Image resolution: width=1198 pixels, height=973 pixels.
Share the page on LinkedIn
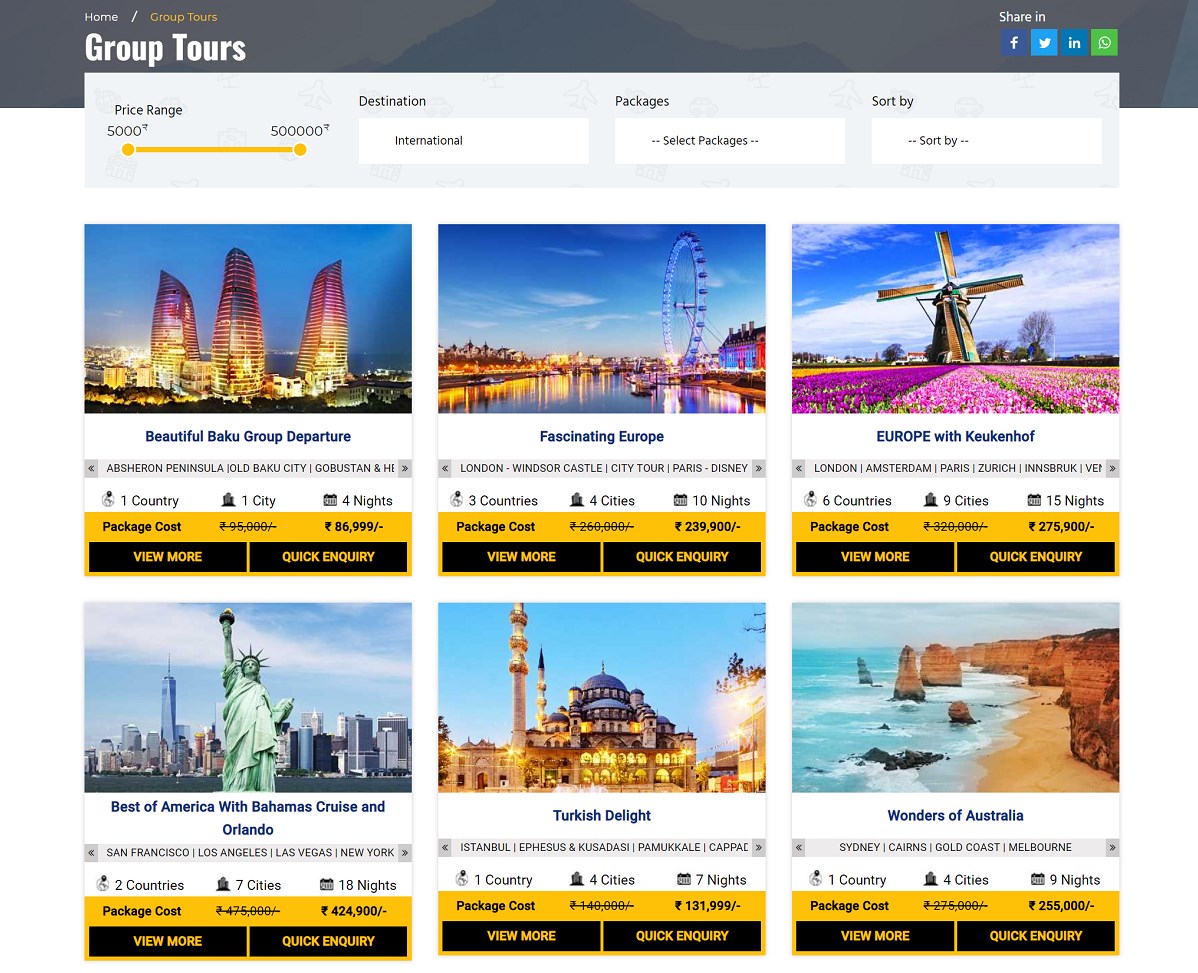[1074, 42]
